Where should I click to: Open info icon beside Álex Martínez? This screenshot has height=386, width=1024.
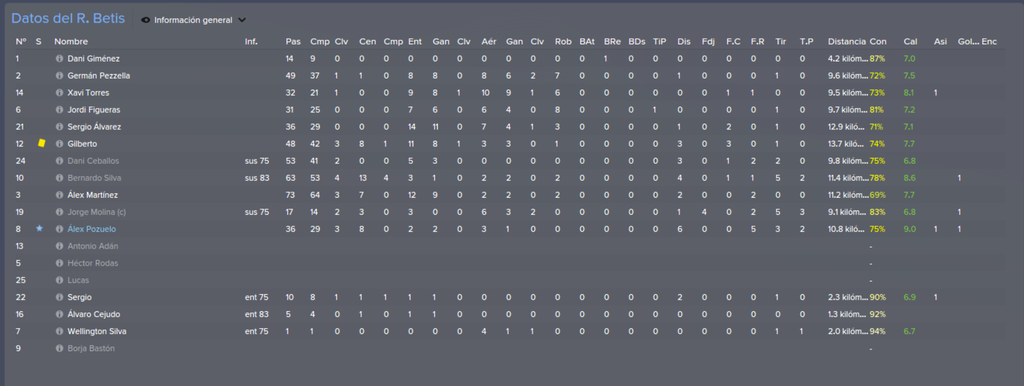tap(59, 195)
